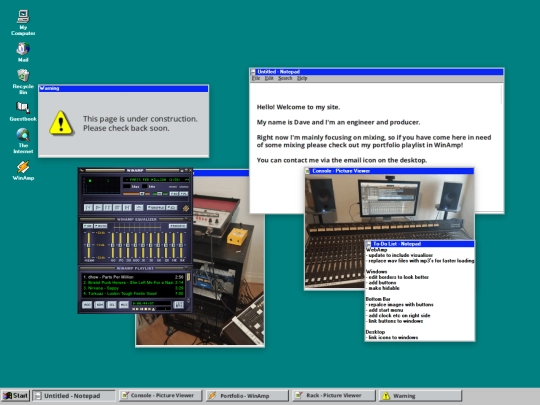Open the Search menu in Untitled Notepad
The height and width of the screenshot is (405, 540).
pos(285,78)
